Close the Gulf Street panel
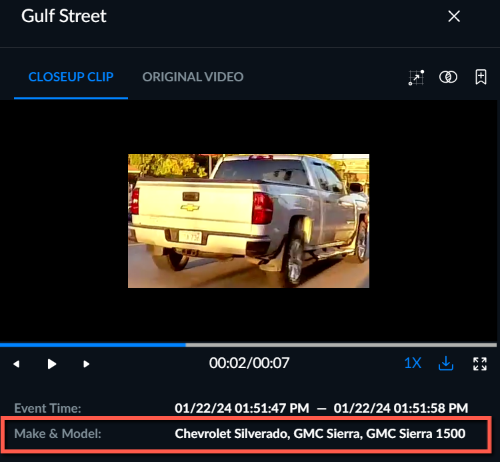Viewport: 500px width, 462px height. 454,16
